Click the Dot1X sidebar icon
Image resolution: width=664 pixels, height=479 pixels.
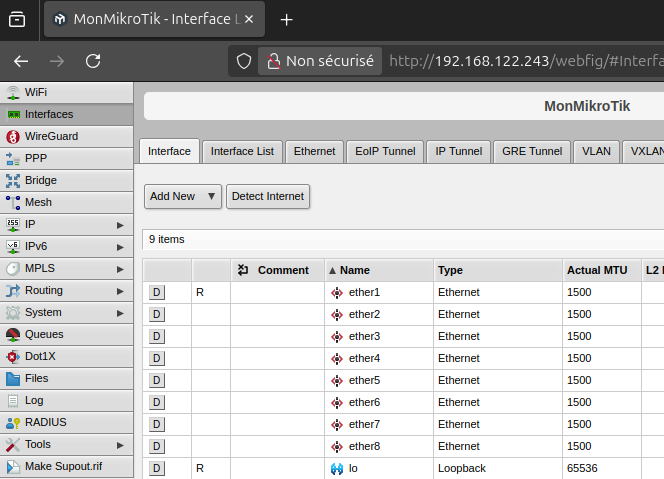coord(13,357)
